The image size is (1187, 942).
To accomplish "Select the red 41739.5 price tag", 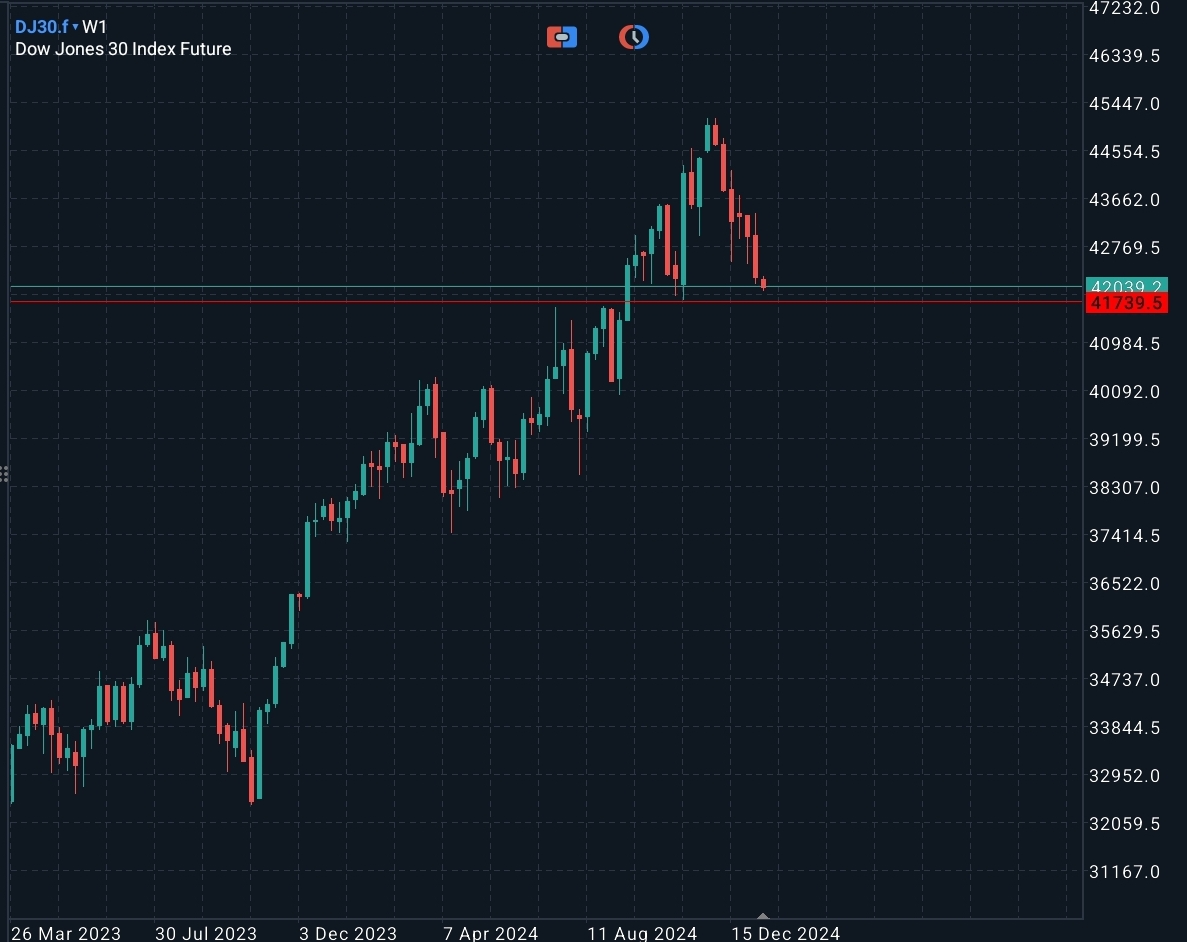I will tap(1126, 303).
